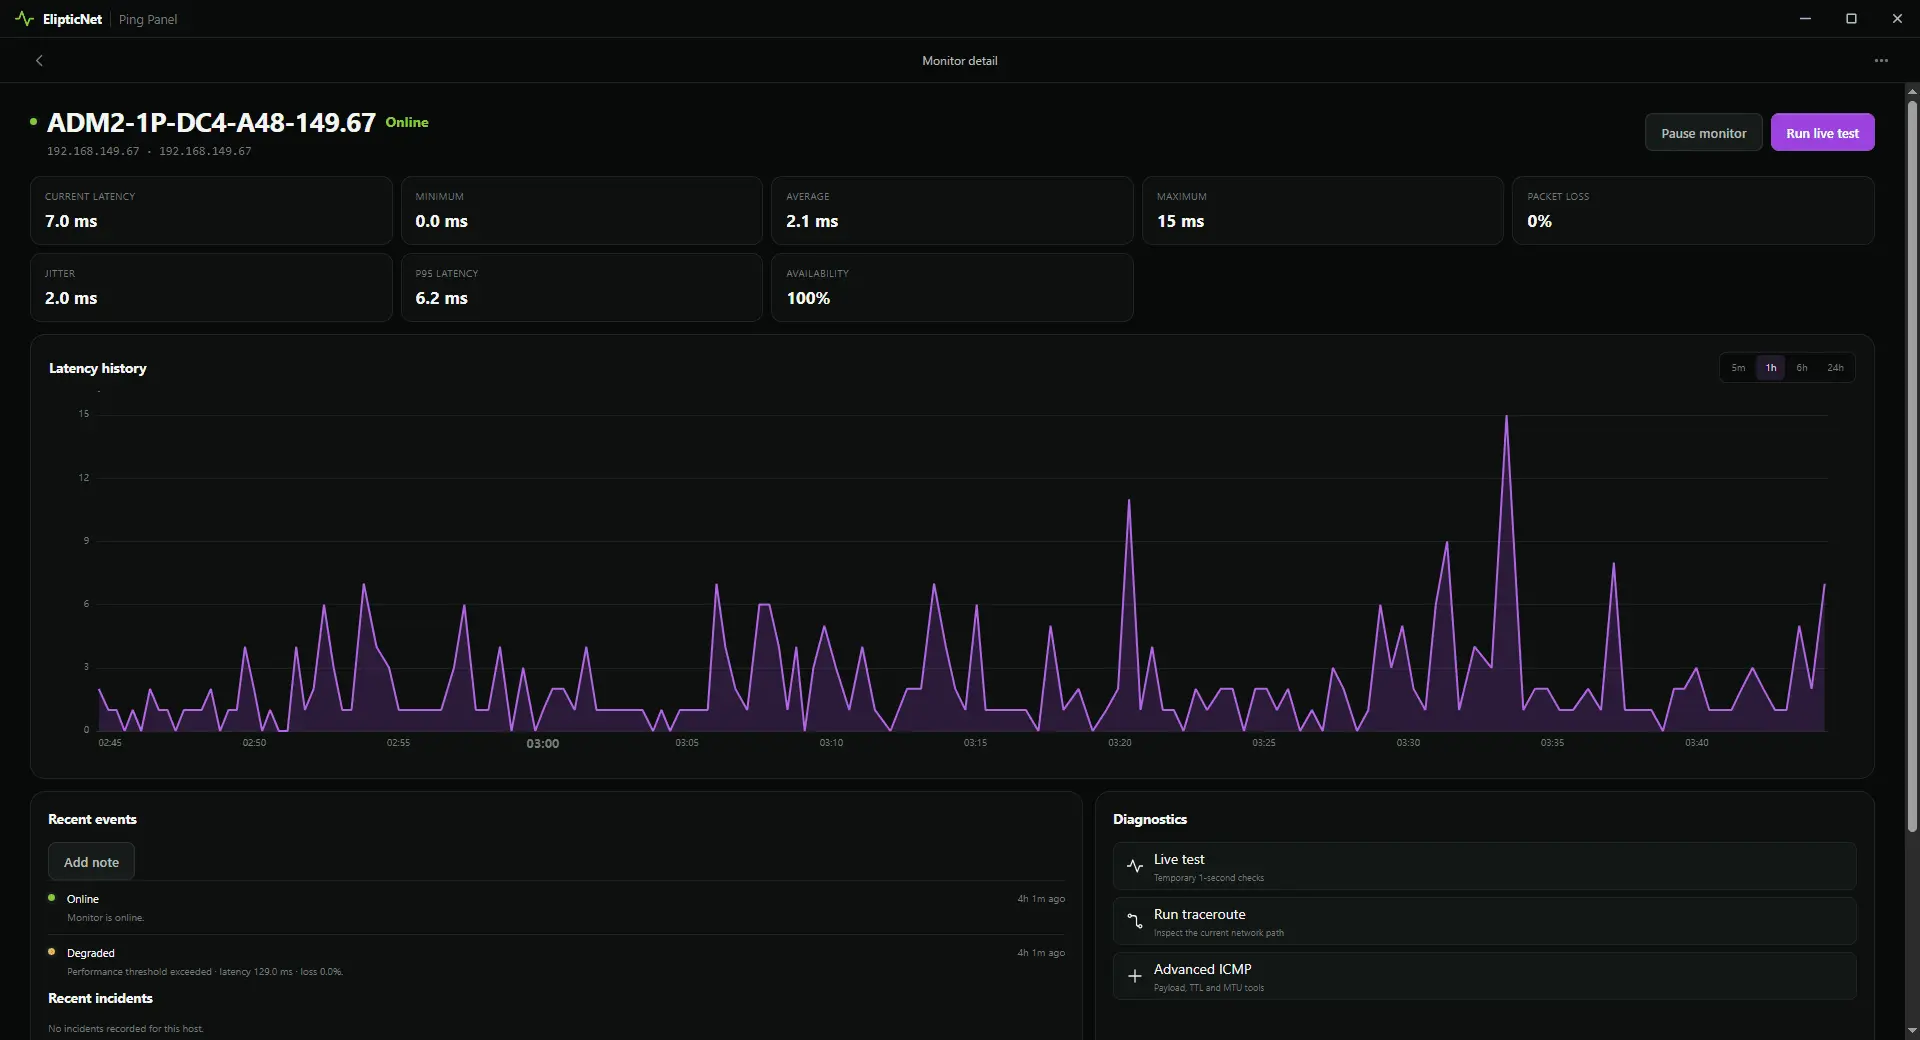Select the 24h time range
Screen dimensions: 1920x1040
(x=1835, y=368)
